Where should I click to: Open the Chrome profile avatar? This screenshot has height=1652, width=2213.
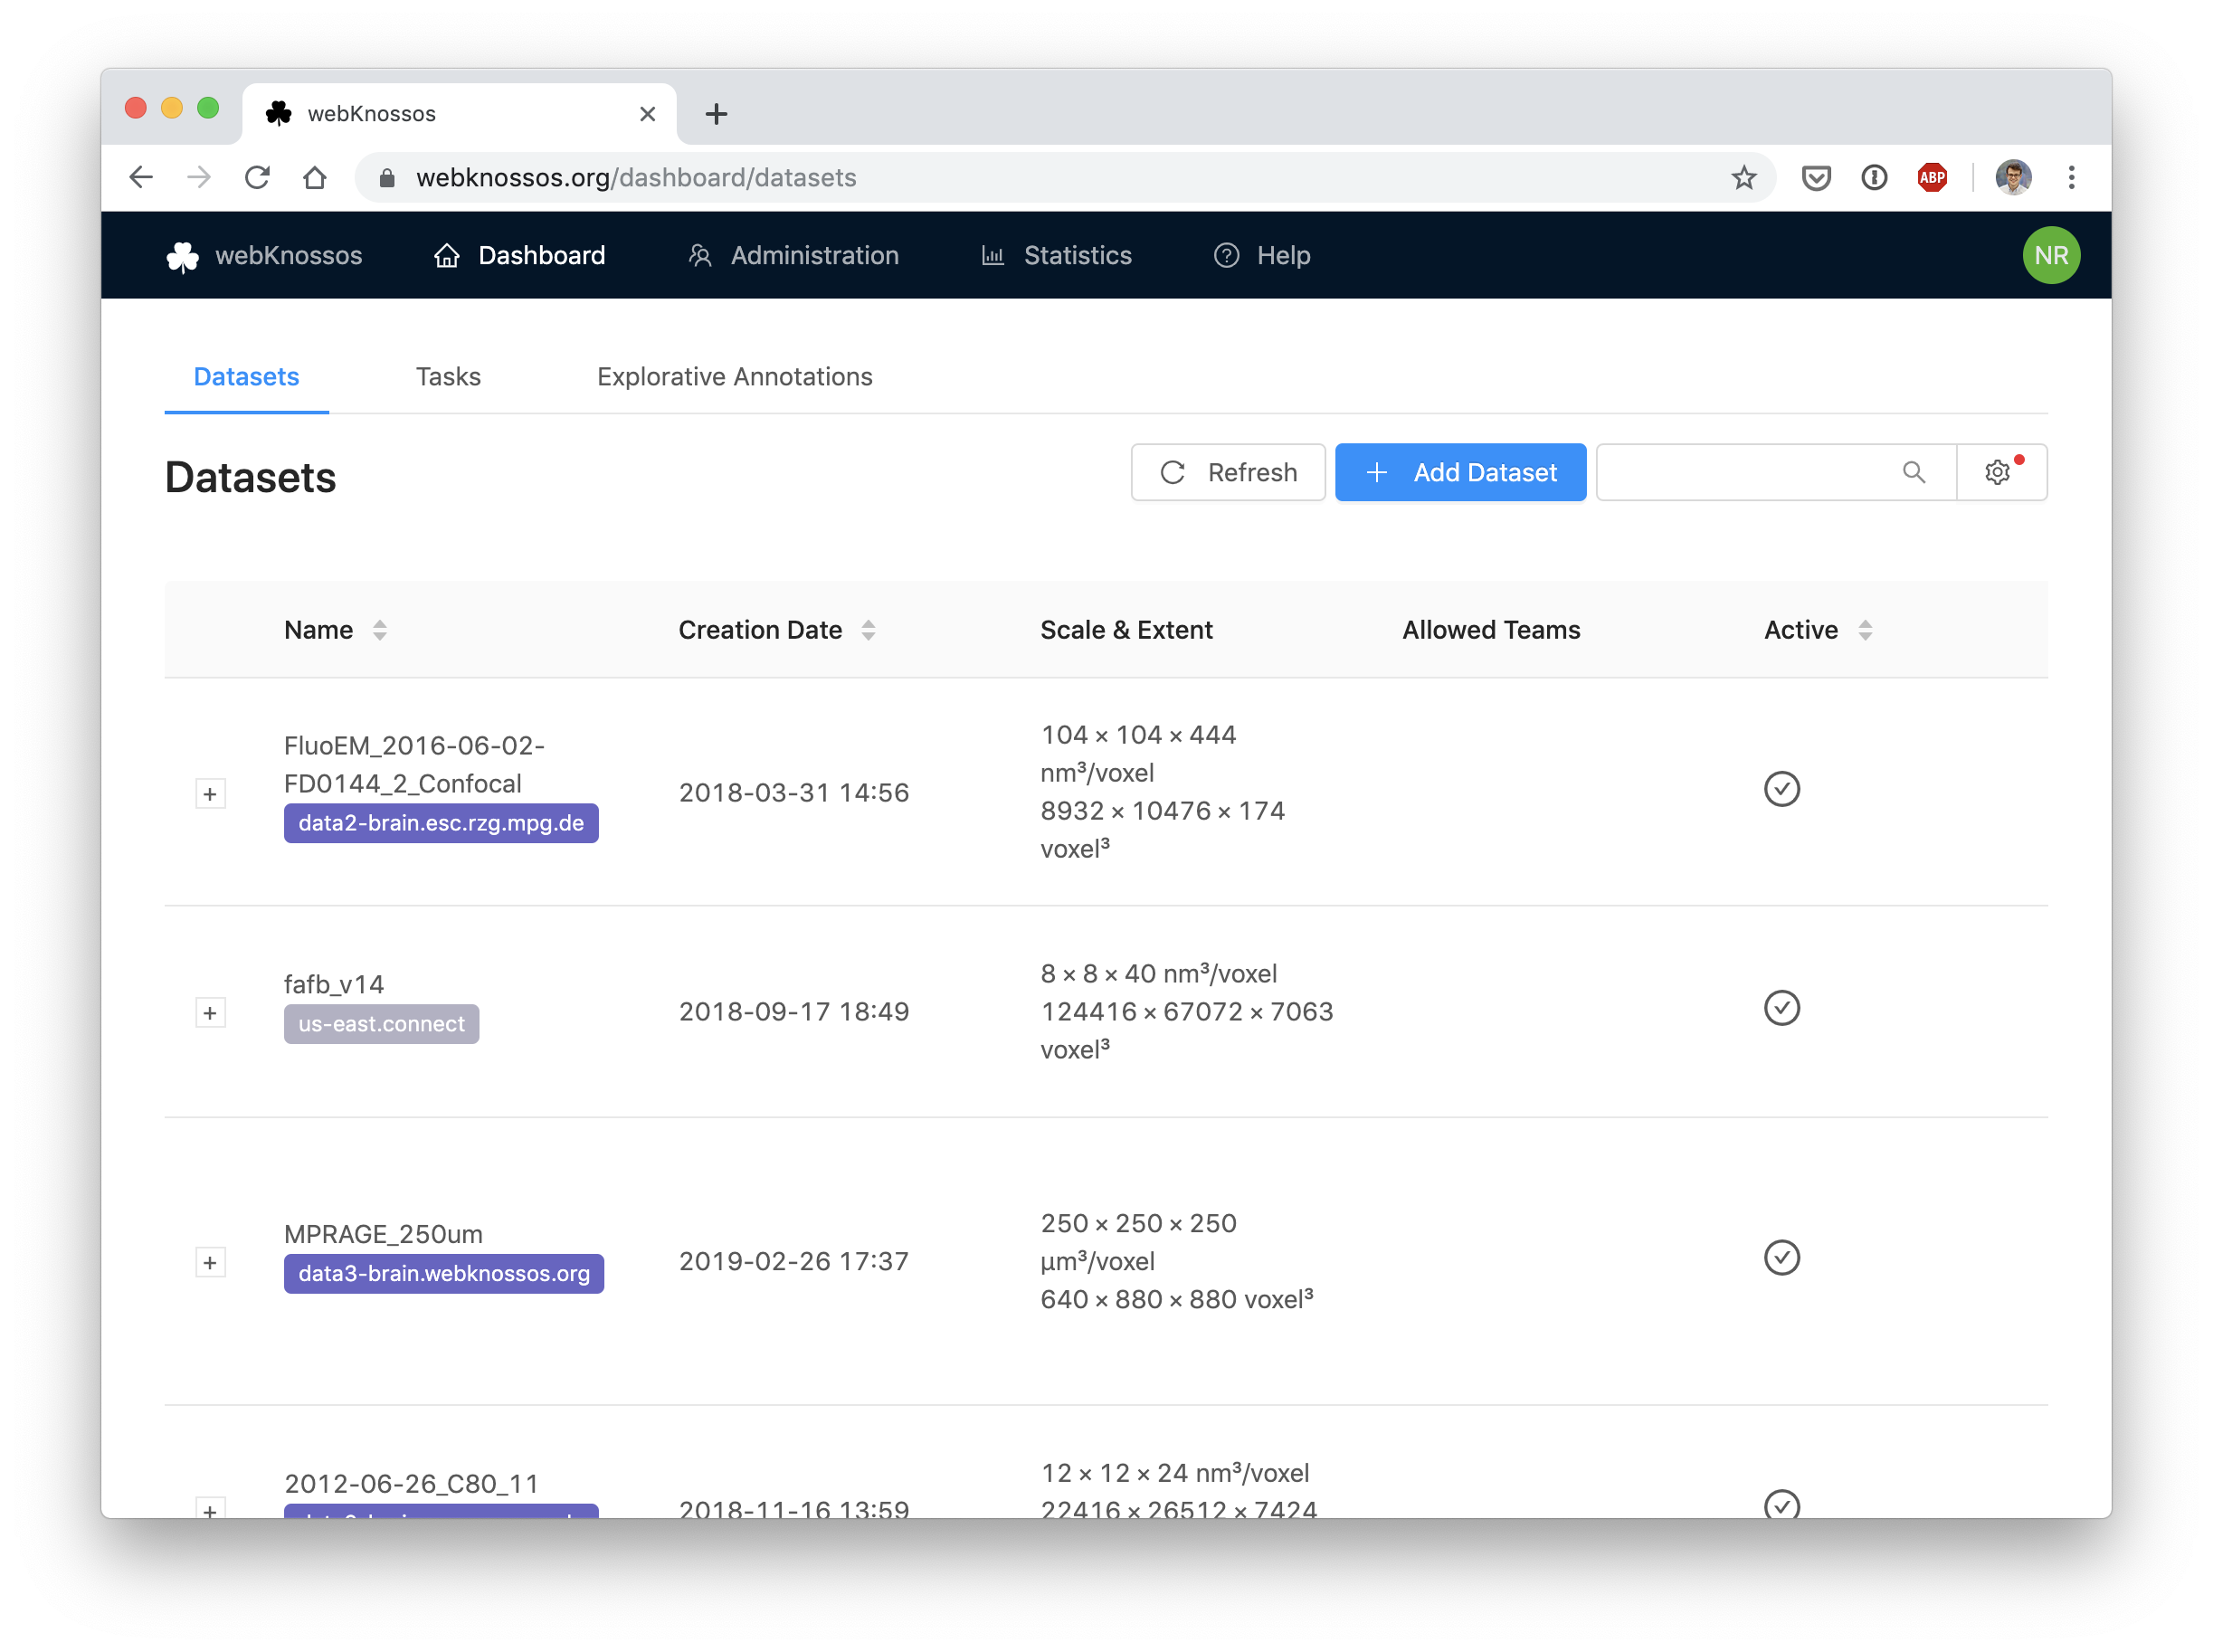2013,177
